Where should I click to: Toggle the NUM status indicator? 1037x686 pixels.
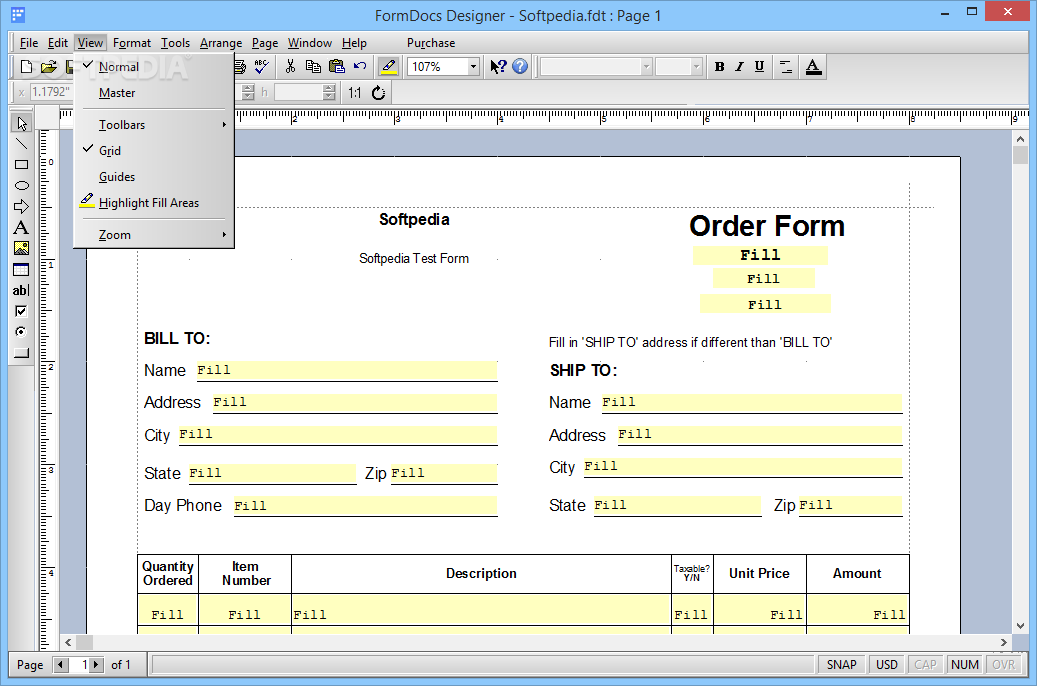[x=965, y=665]
